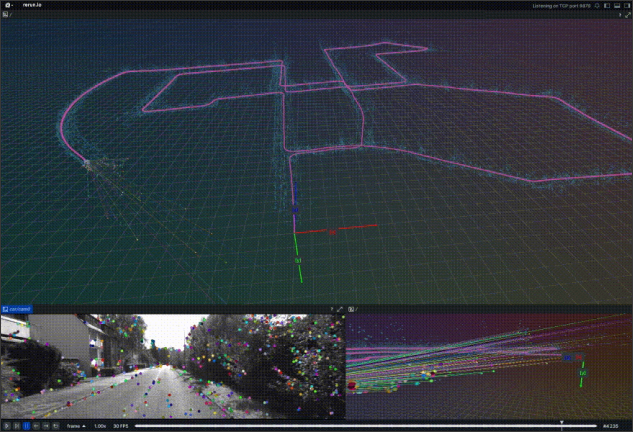
Task: Click the 1.00x playback speed field
Action: pyautogui.click(x=100, y=426)
